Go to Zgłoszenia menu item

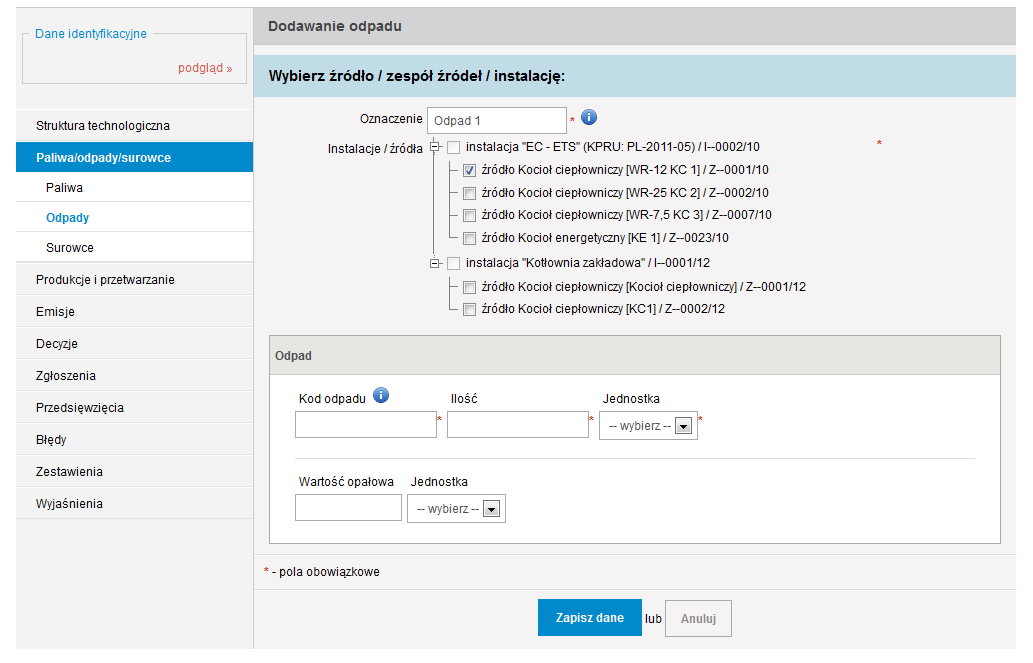coord(134,376)
